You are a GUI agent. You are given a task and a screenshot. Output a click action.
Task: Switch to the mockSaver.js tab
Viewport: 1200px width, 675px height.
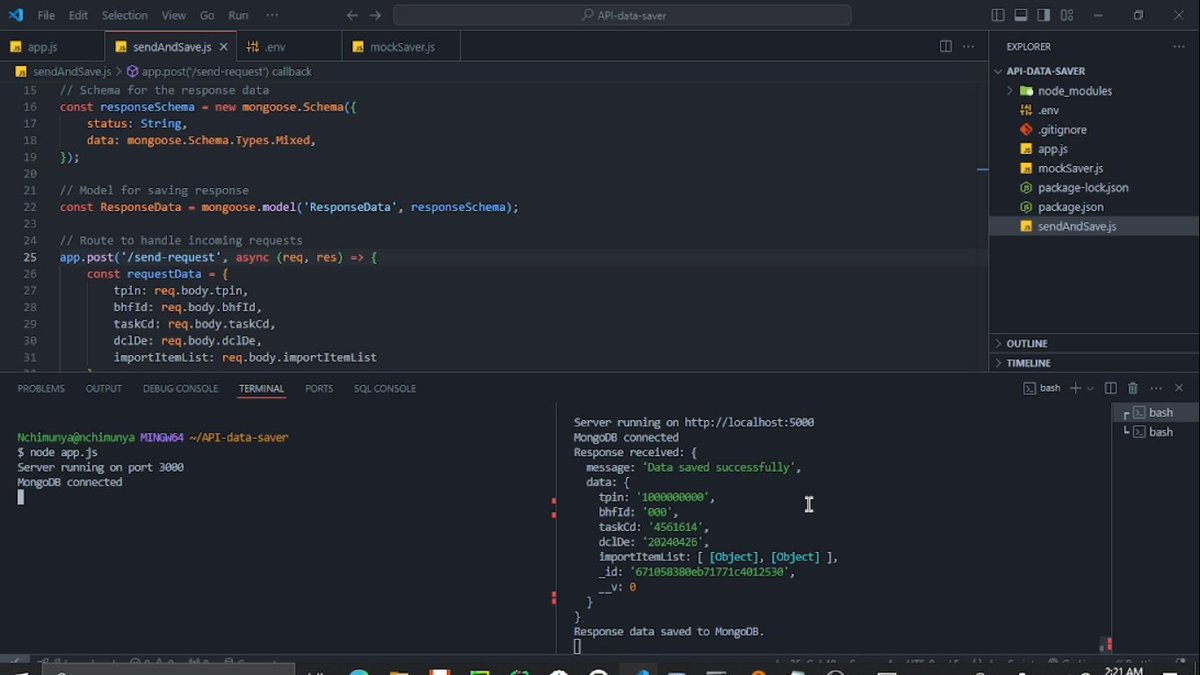[x=402, y=47]
